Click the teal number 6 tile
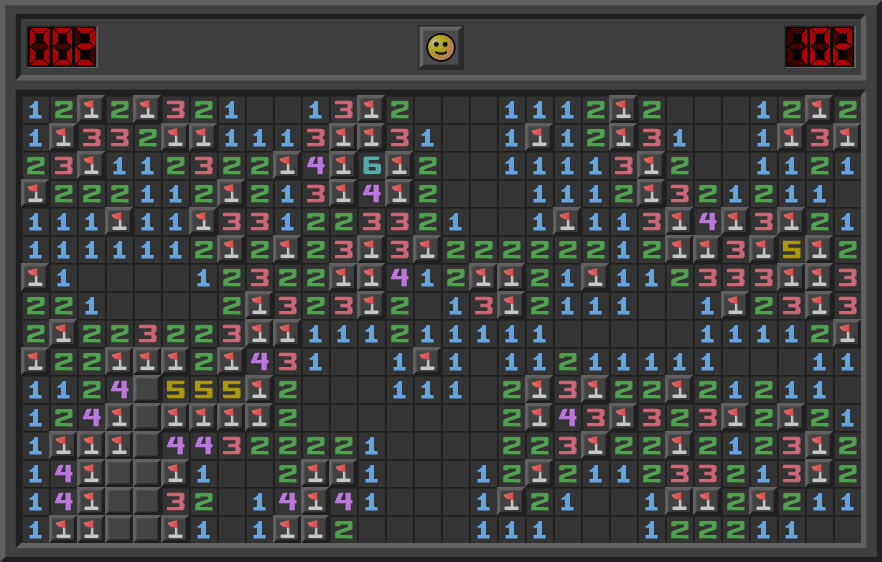 click(372, 165)
